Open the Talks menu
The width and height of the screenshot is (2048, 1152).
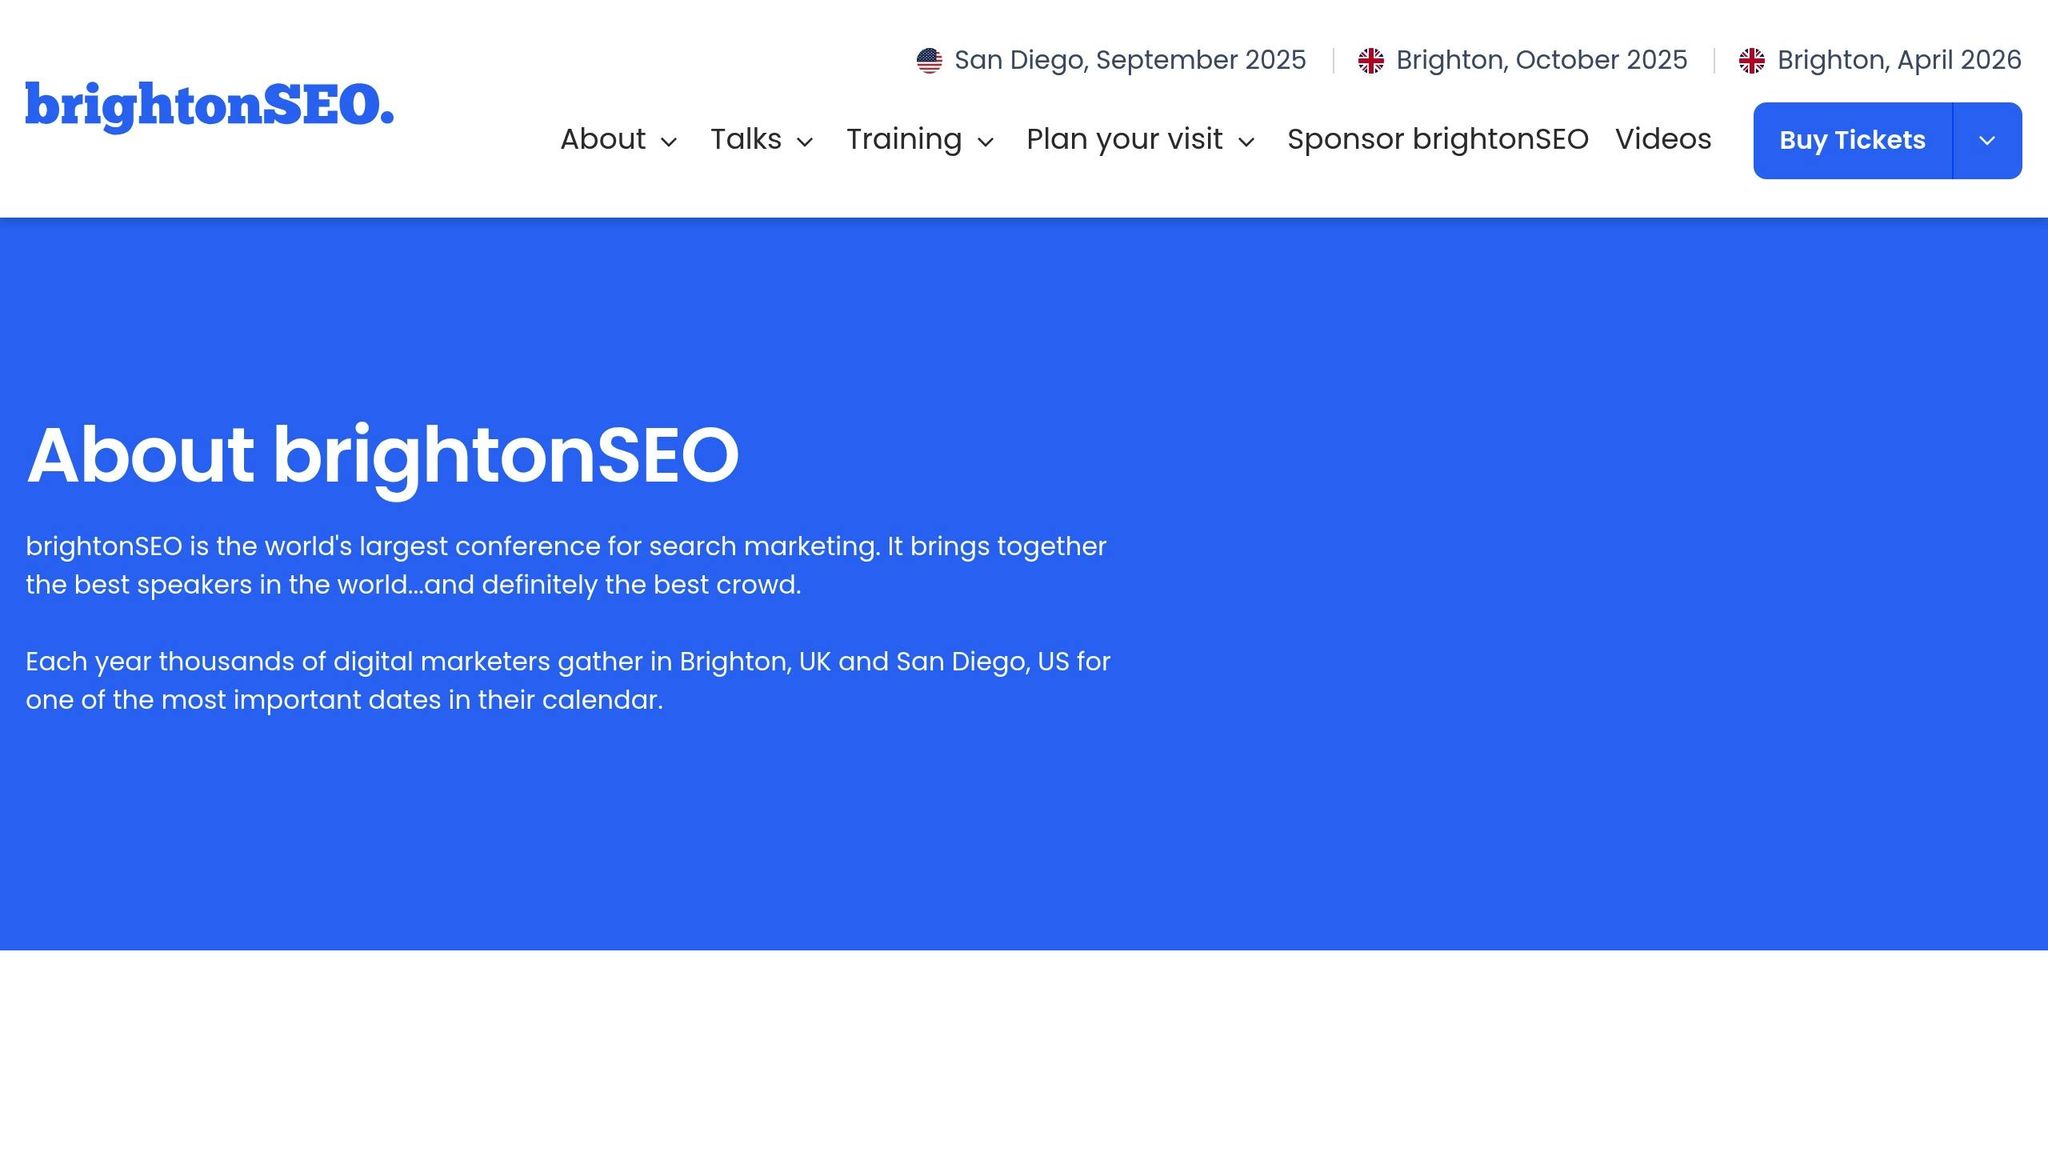coord(746,139)
